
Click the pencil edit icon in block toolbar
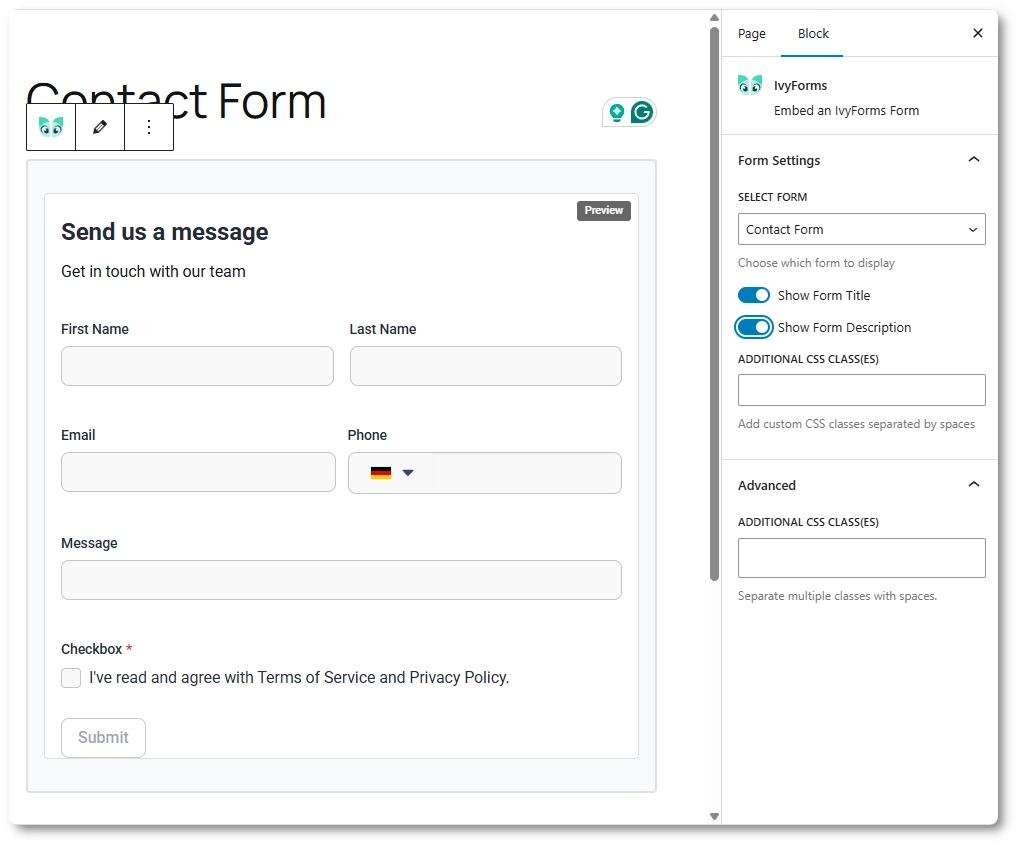[99, 127]
